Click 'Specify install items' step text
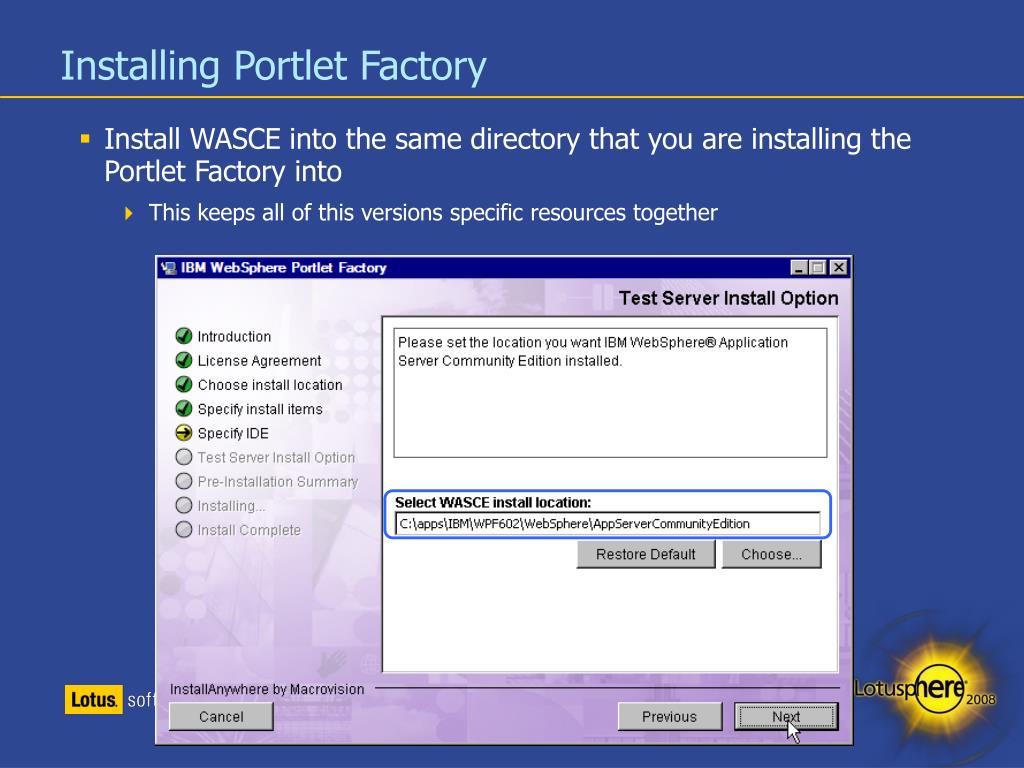The width and height of the screenshot is (1024, 768). tap(260, 409)
